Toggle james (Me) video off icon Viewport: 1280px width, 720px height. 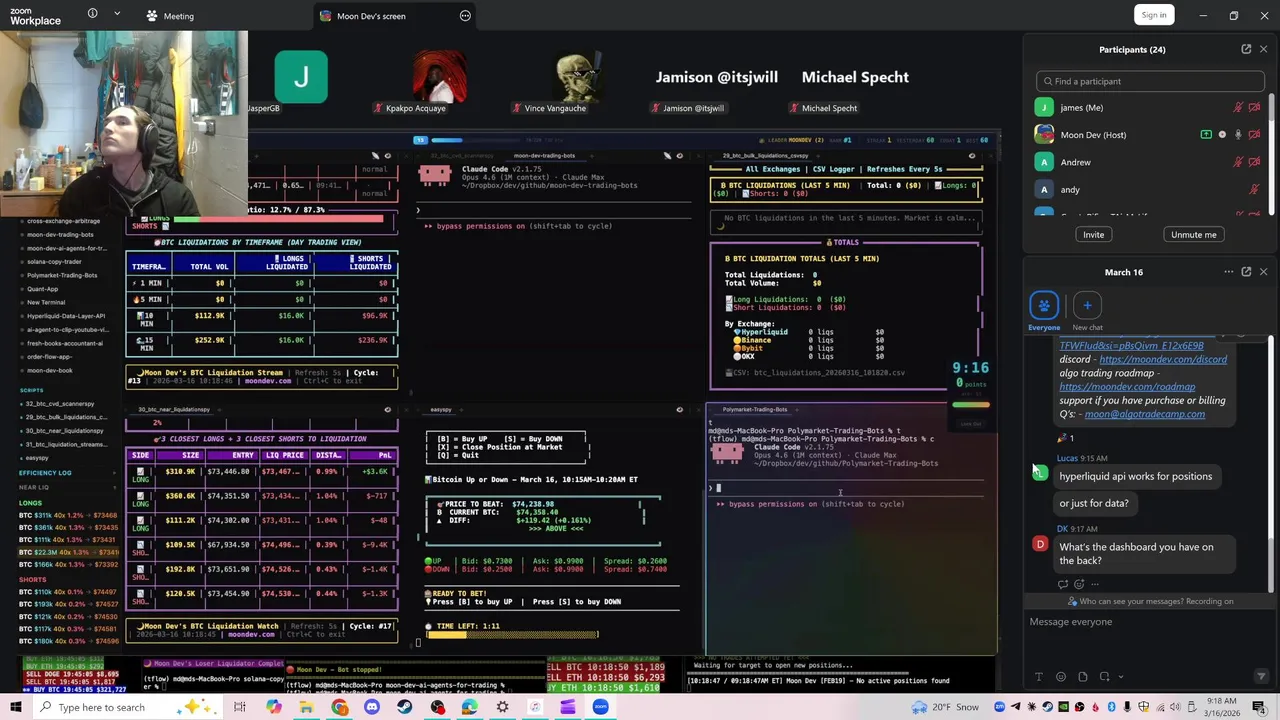(1255, 107)
